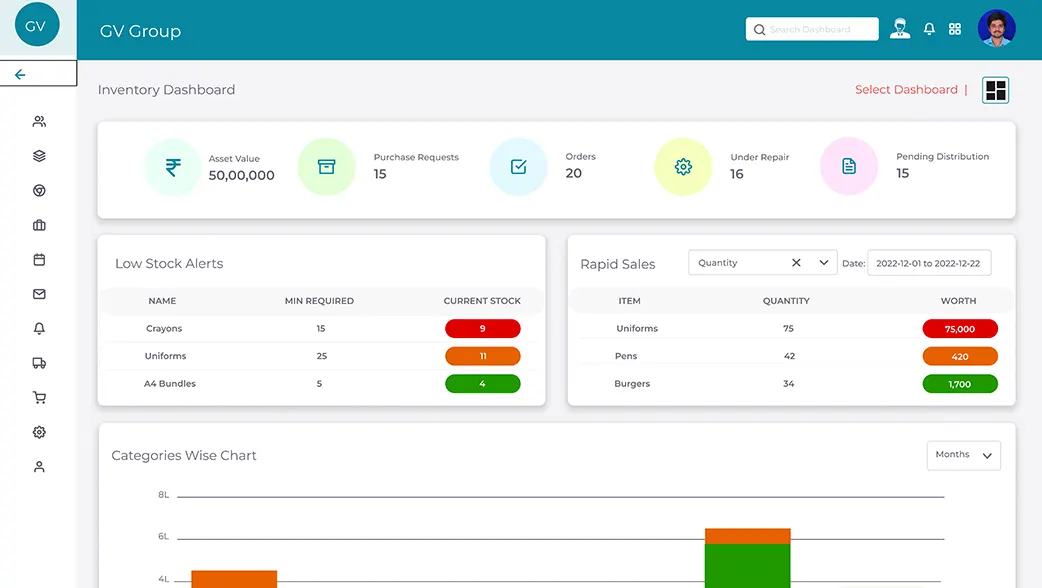Click the GV Group header title
Screen dimensions: 1042x588
click(140, 31)
